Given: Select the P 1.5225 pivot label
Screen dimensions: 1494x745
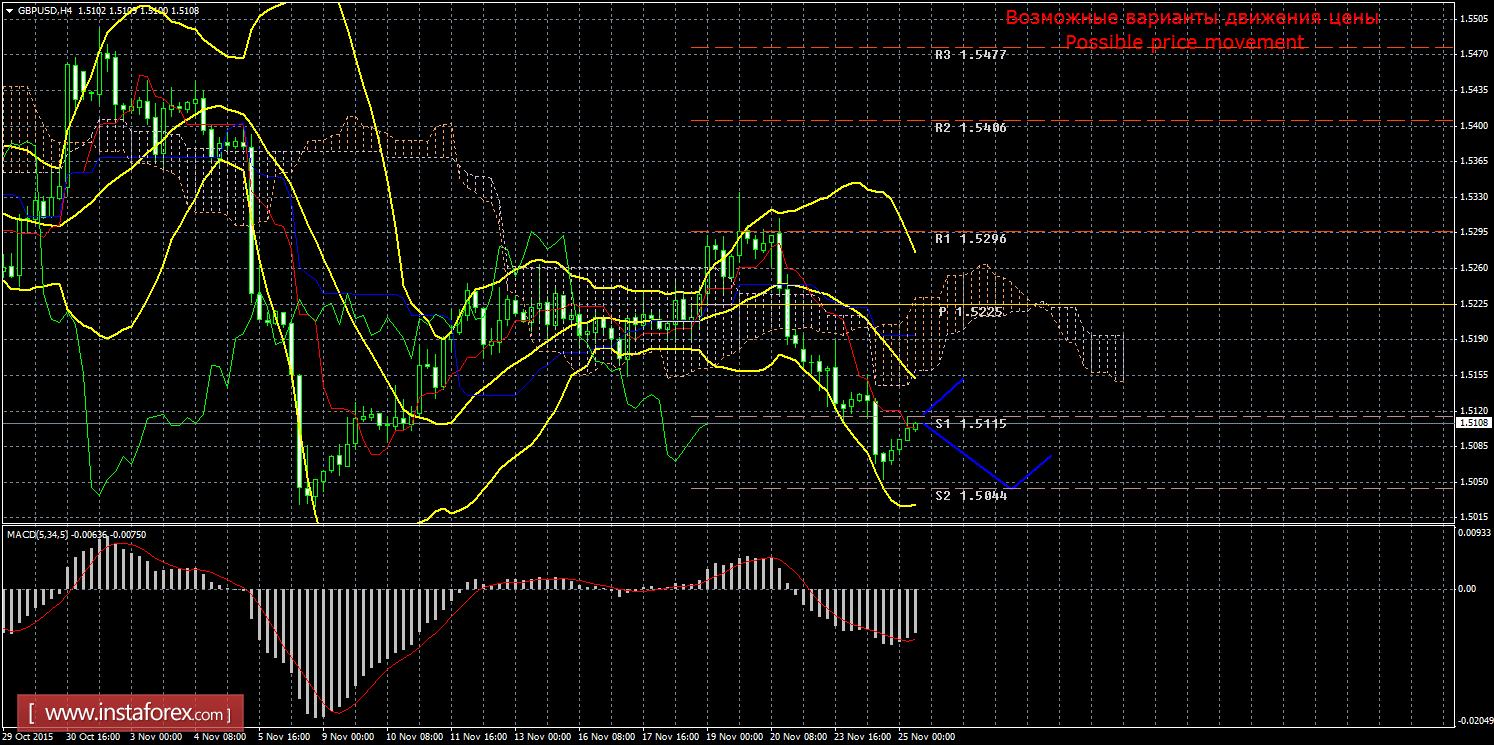Looking at the screenshot, I should 970,312.
